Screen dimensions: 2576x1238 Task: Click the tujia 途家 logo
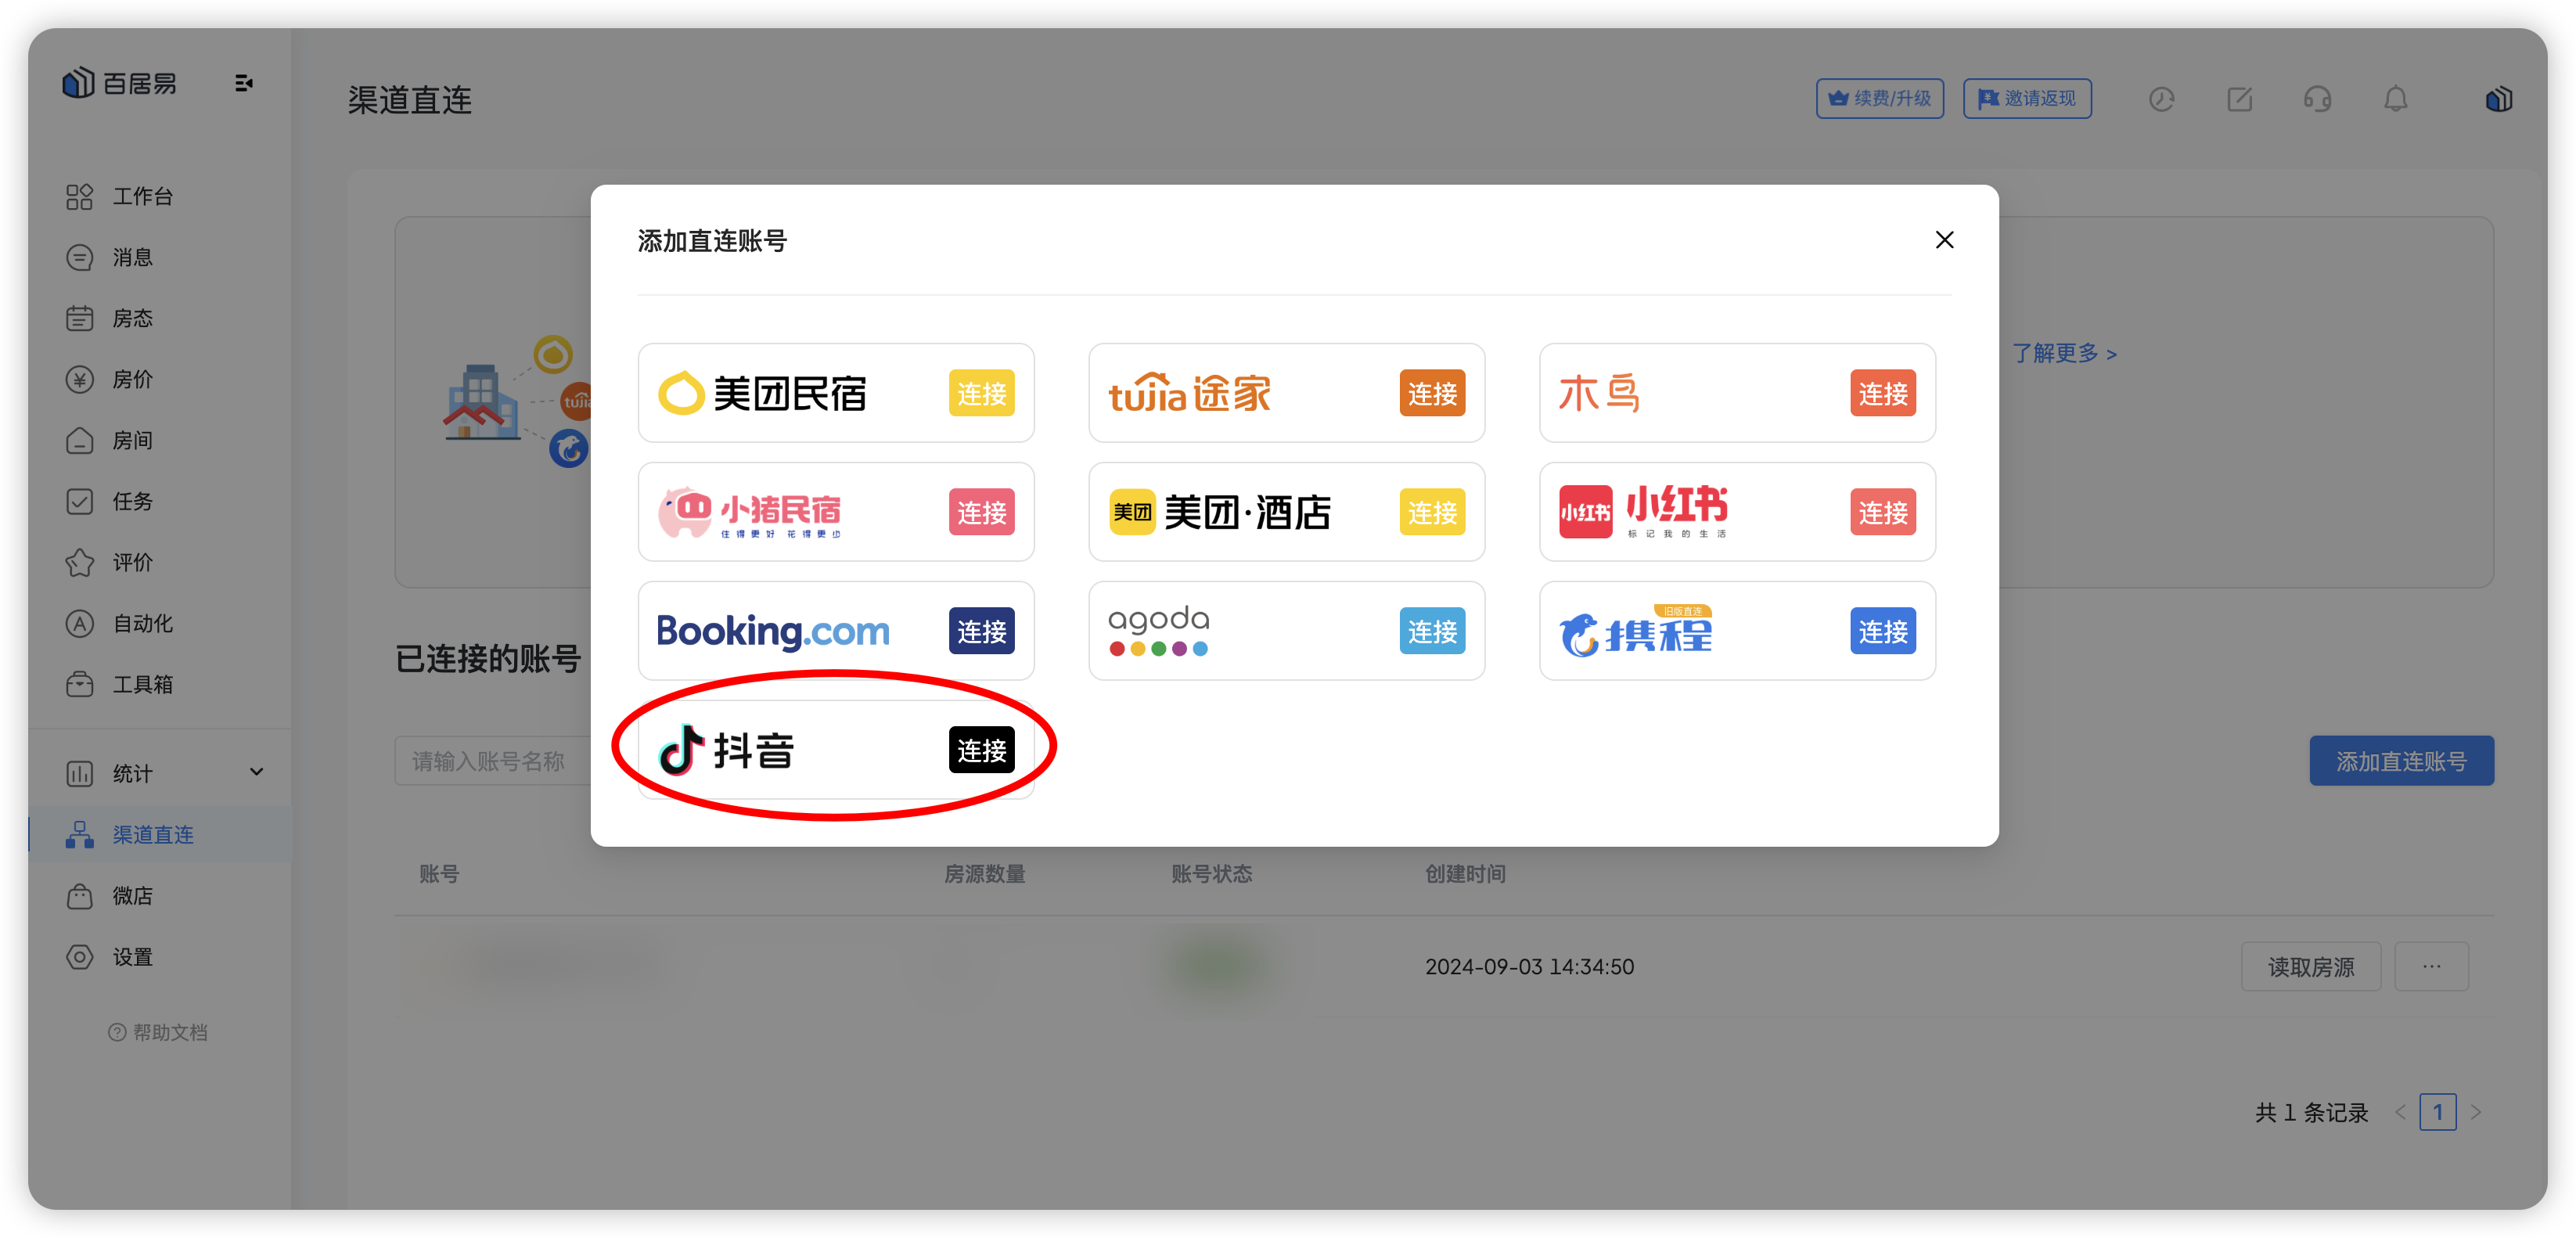(1189, 393)
